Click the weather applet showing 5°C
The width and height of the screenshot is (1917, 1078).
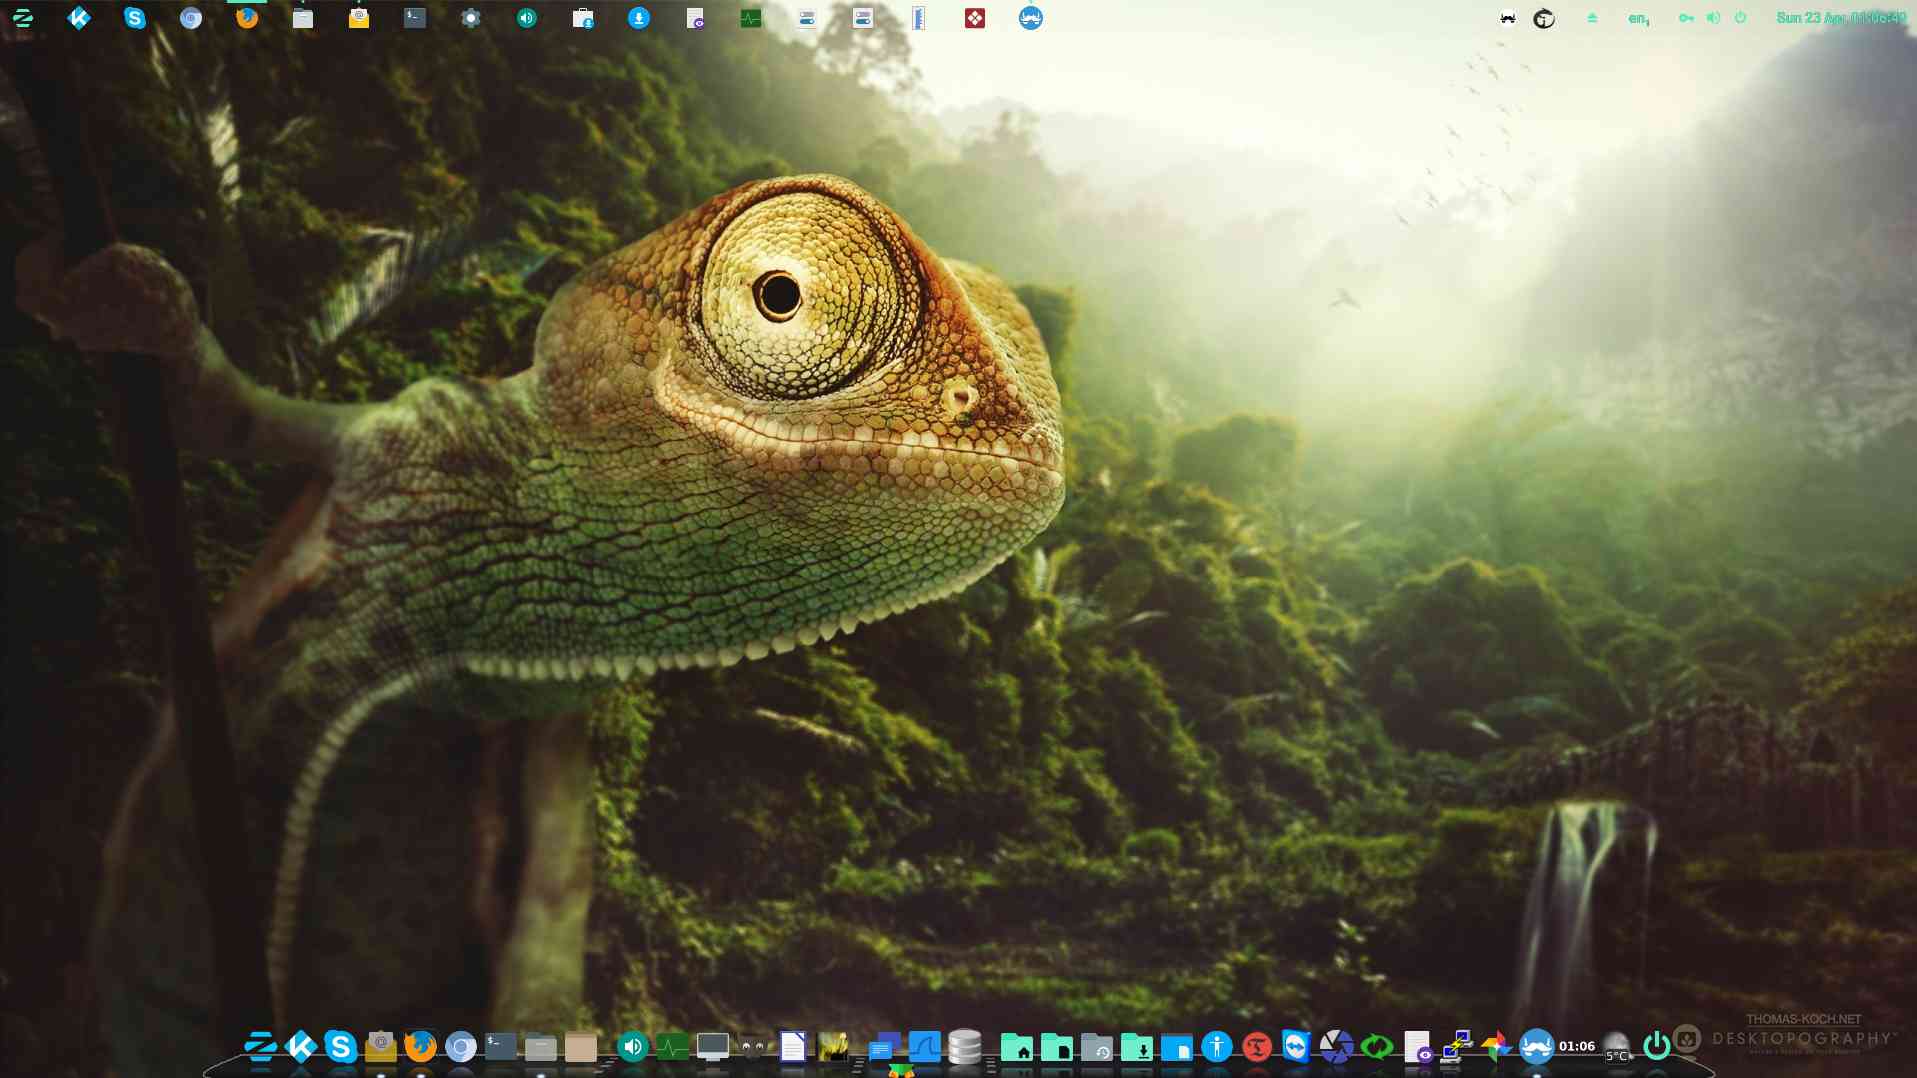click(x=1616, y=1047)
